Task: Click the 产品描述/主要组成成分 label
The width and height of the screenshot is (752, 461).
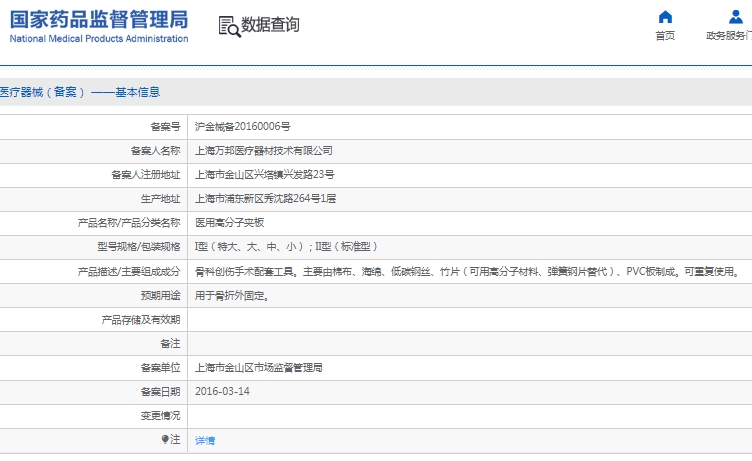Action: tap(129, 272)
